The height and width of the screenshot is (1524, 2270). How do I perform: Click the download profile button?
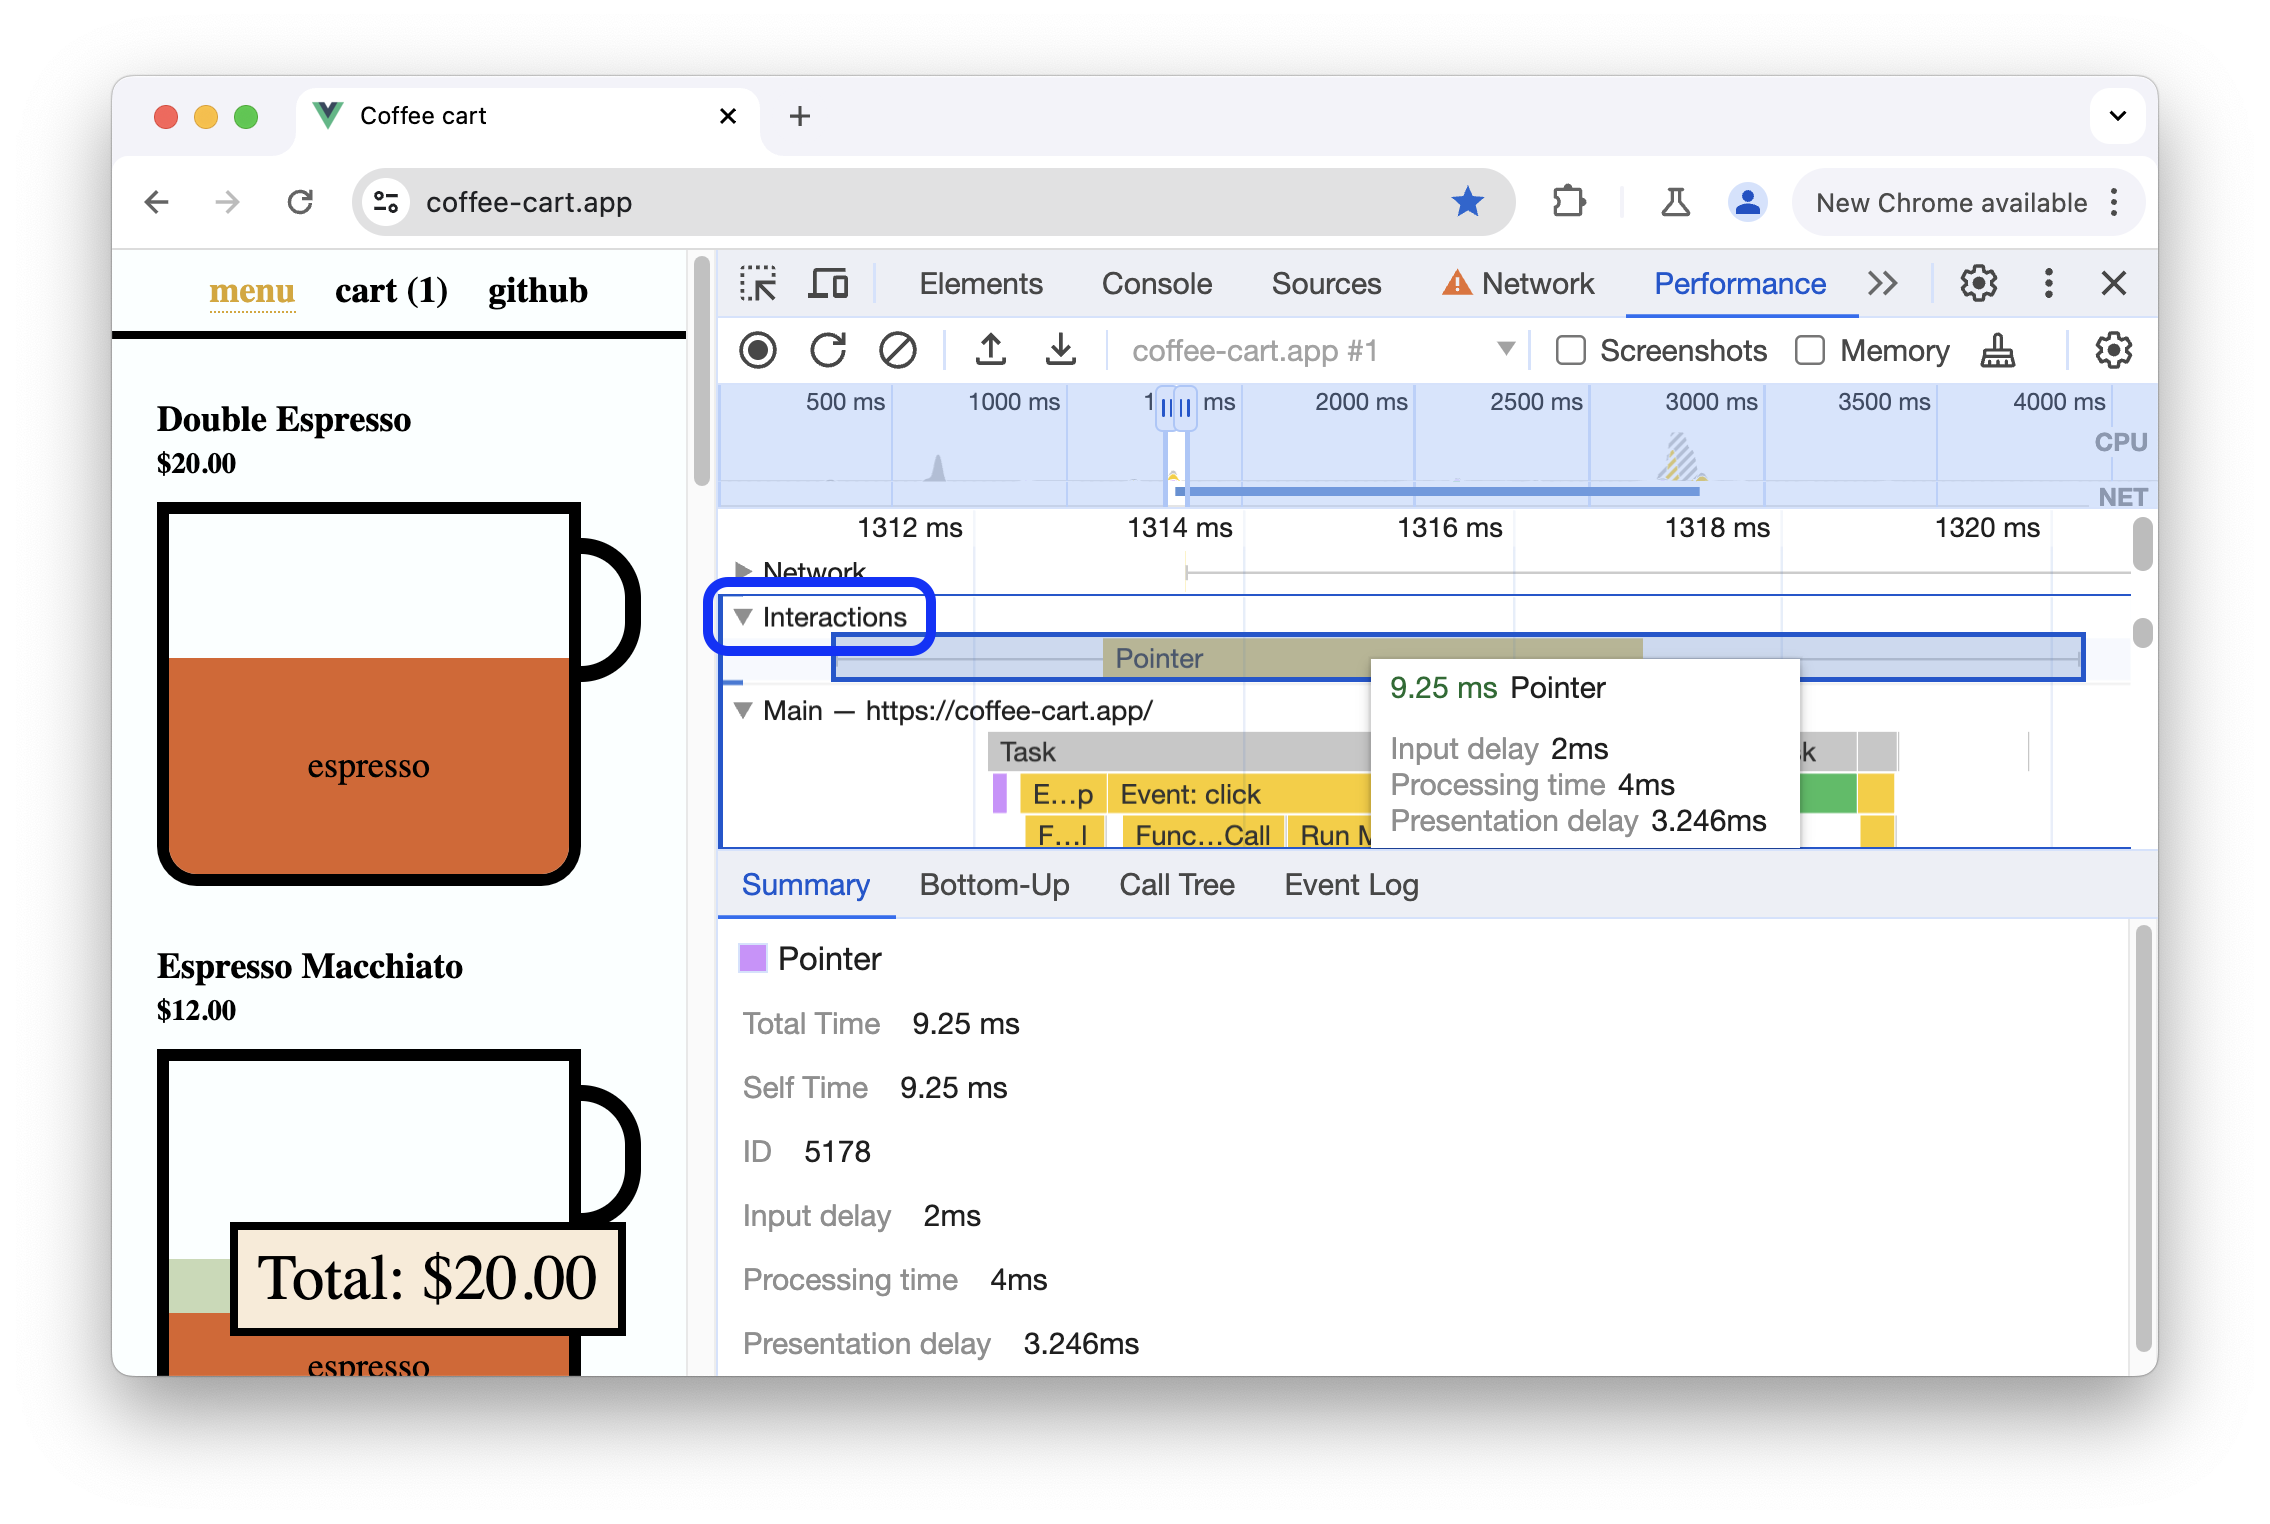(1059, 350)
